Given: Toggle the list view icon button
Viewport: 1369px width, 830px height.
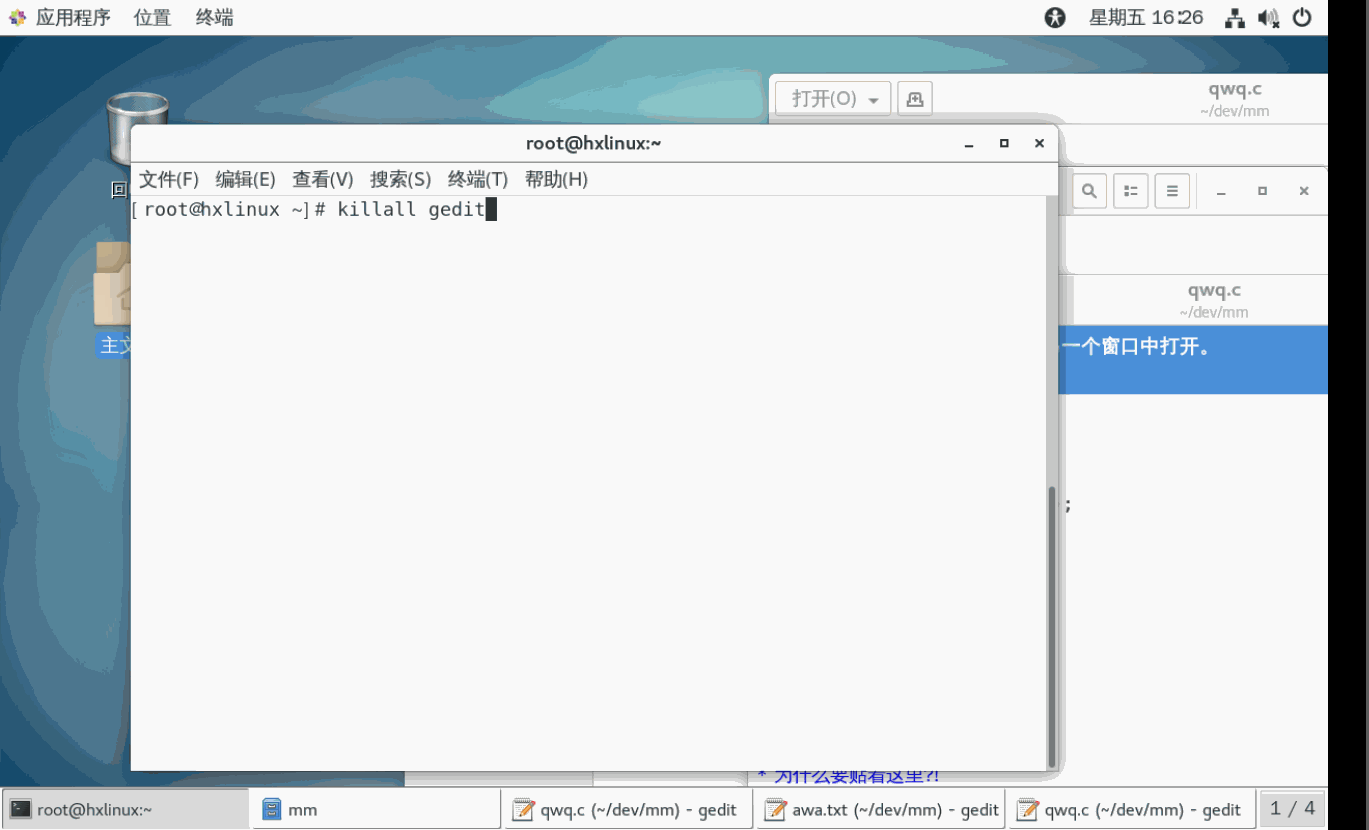Looking at the screenshot, I should [x=1131, y=191].
